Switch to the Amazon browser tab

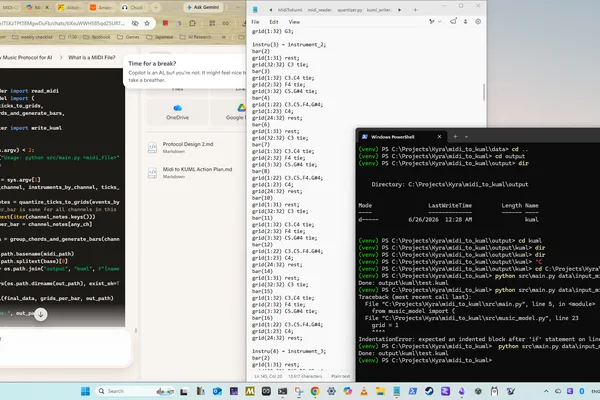pos(101,7)
